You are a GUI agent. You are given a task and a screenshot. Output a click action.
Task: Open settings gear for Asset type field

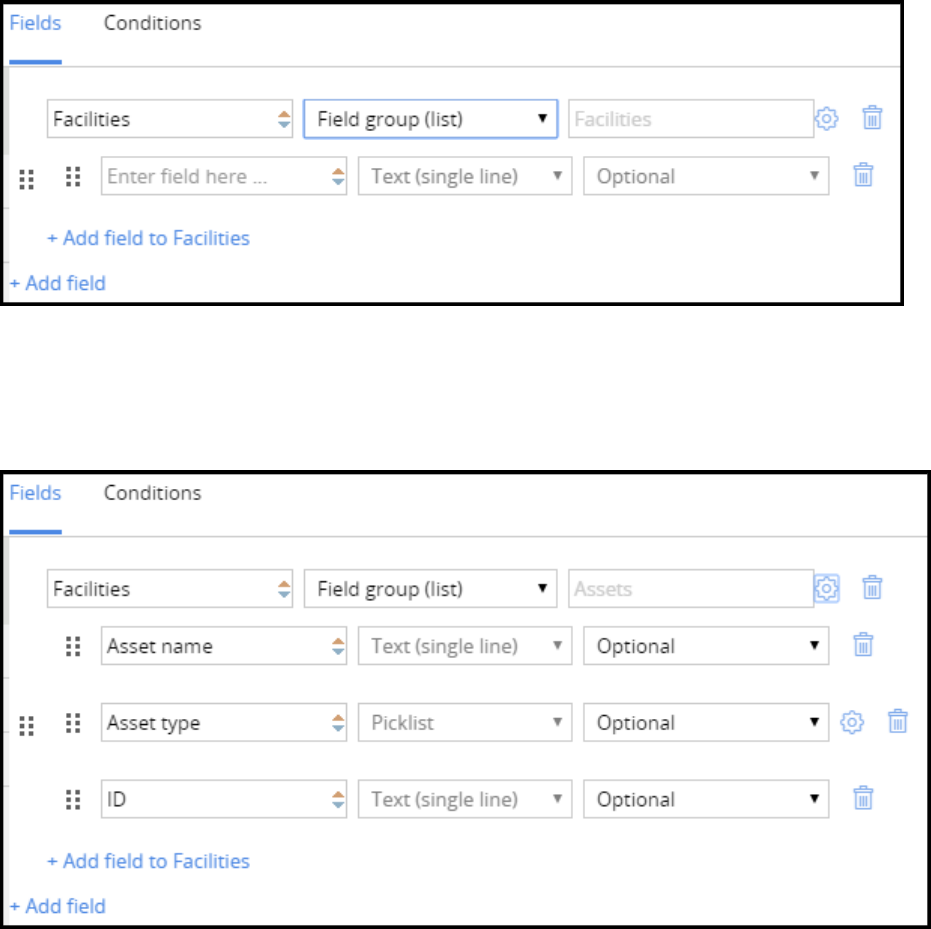pos(851,722)
